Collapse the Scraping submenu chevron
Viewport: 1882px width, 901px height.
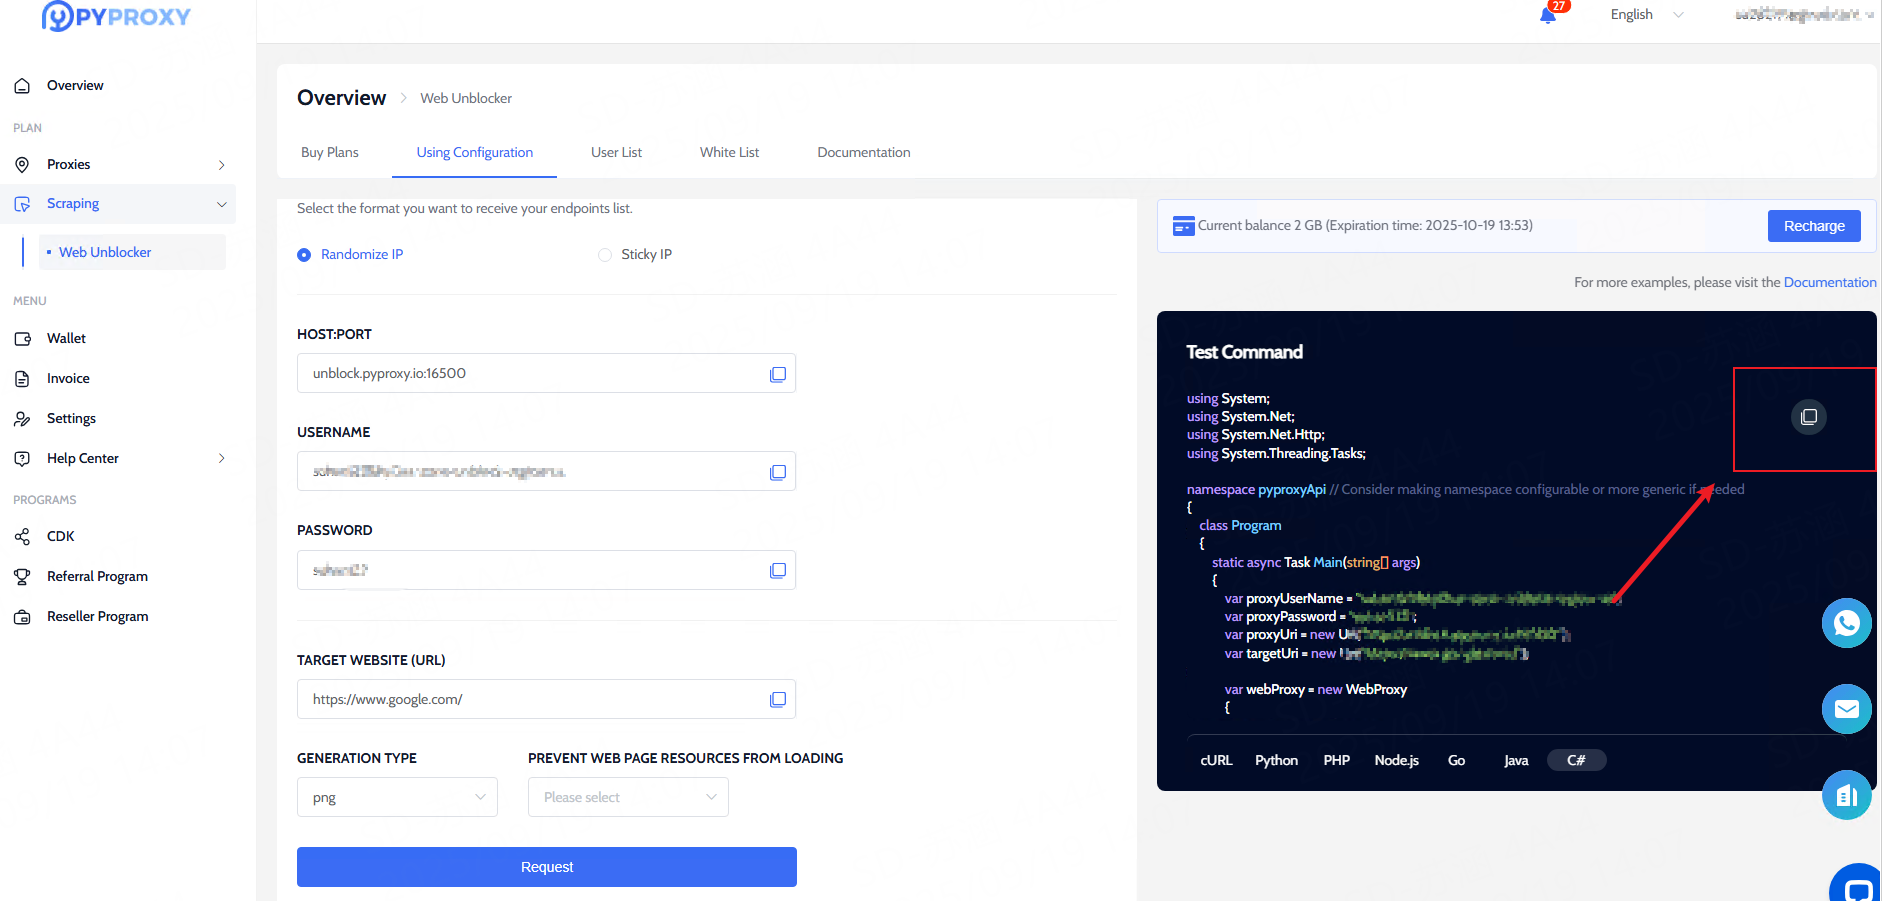[222, 204]
